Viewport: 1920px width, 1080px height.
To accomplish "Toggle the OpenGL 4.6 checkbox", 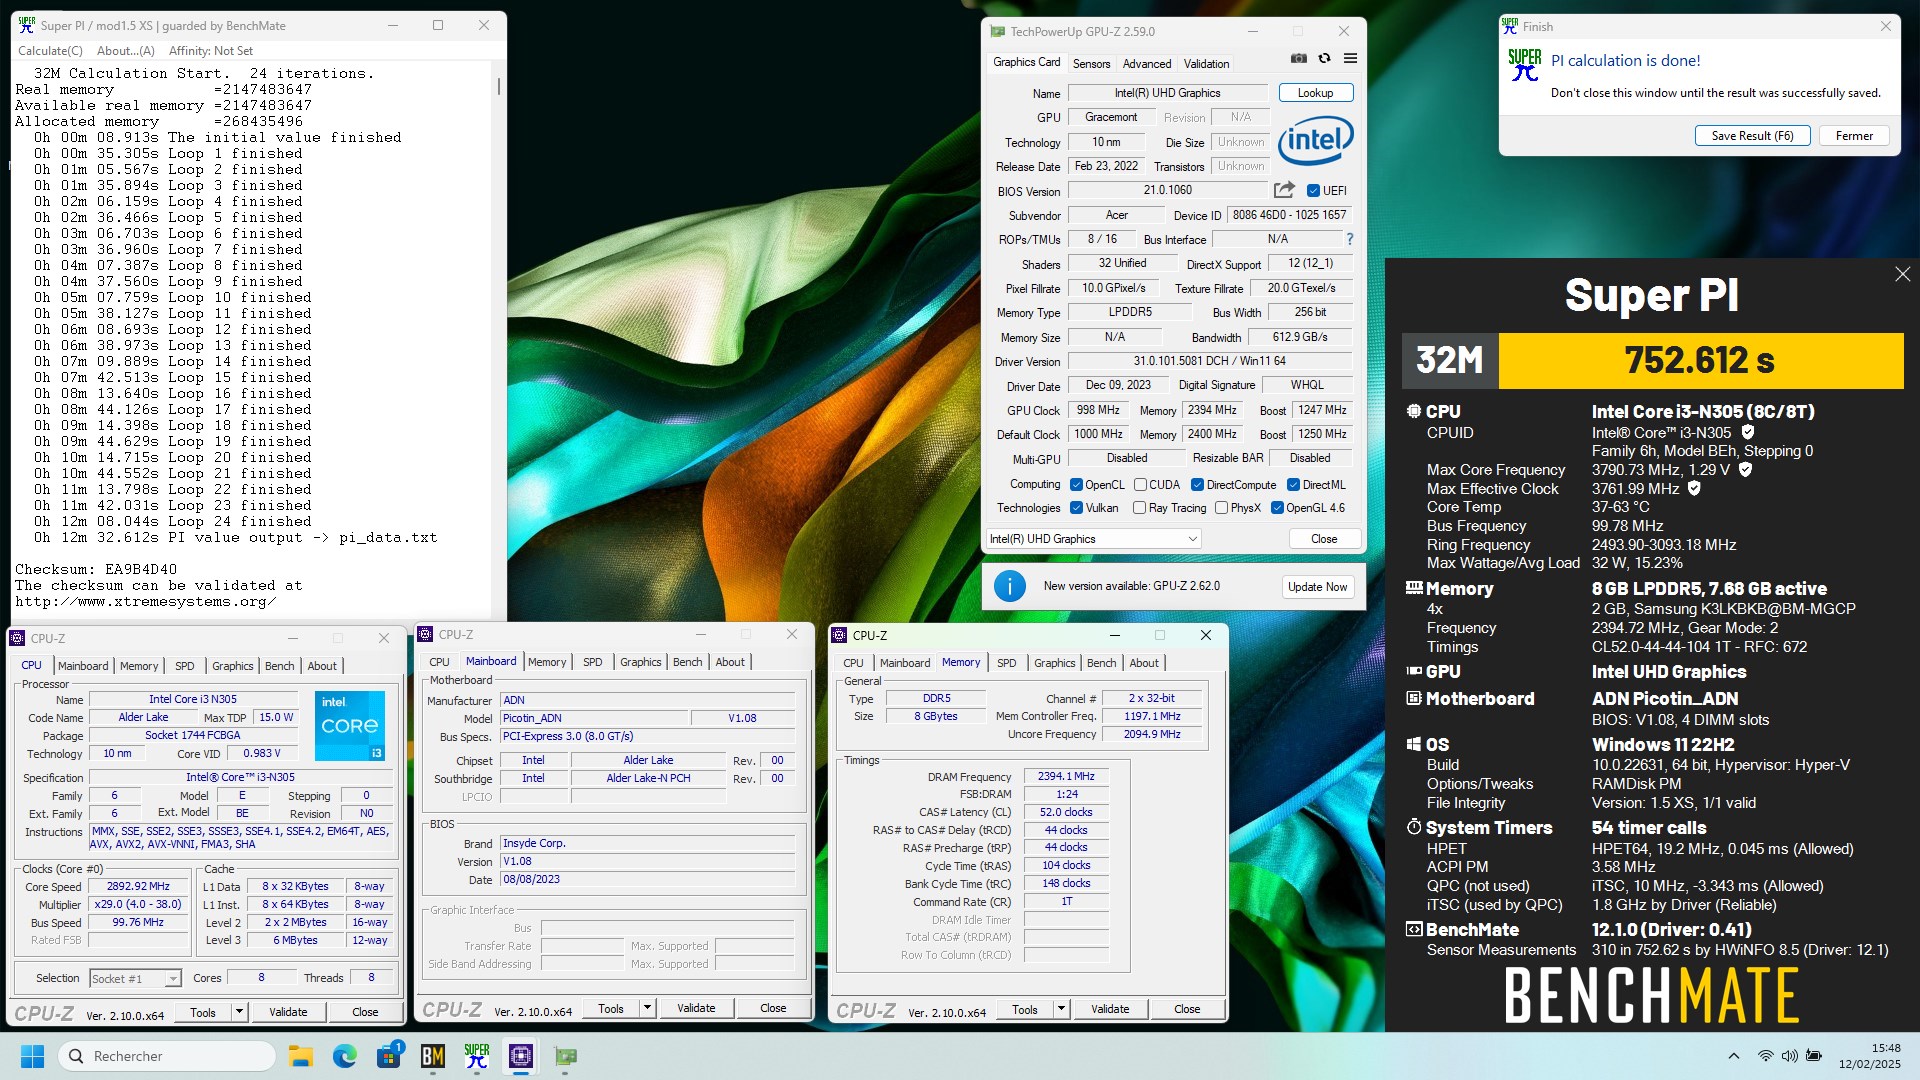I will pos(1277,508).
